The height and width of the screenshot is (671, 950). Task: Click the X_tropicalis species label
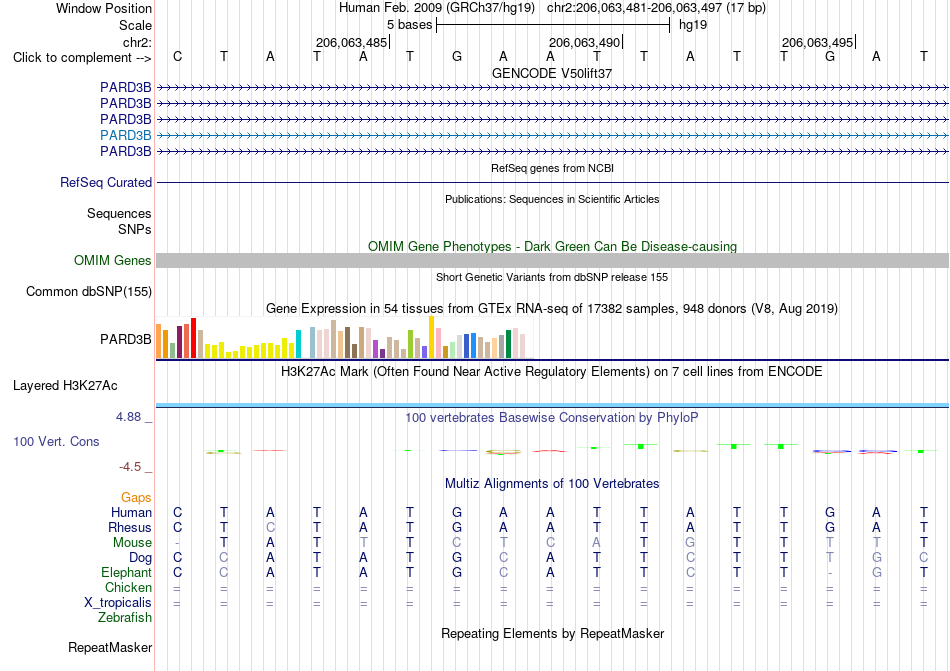coord(118,603)
